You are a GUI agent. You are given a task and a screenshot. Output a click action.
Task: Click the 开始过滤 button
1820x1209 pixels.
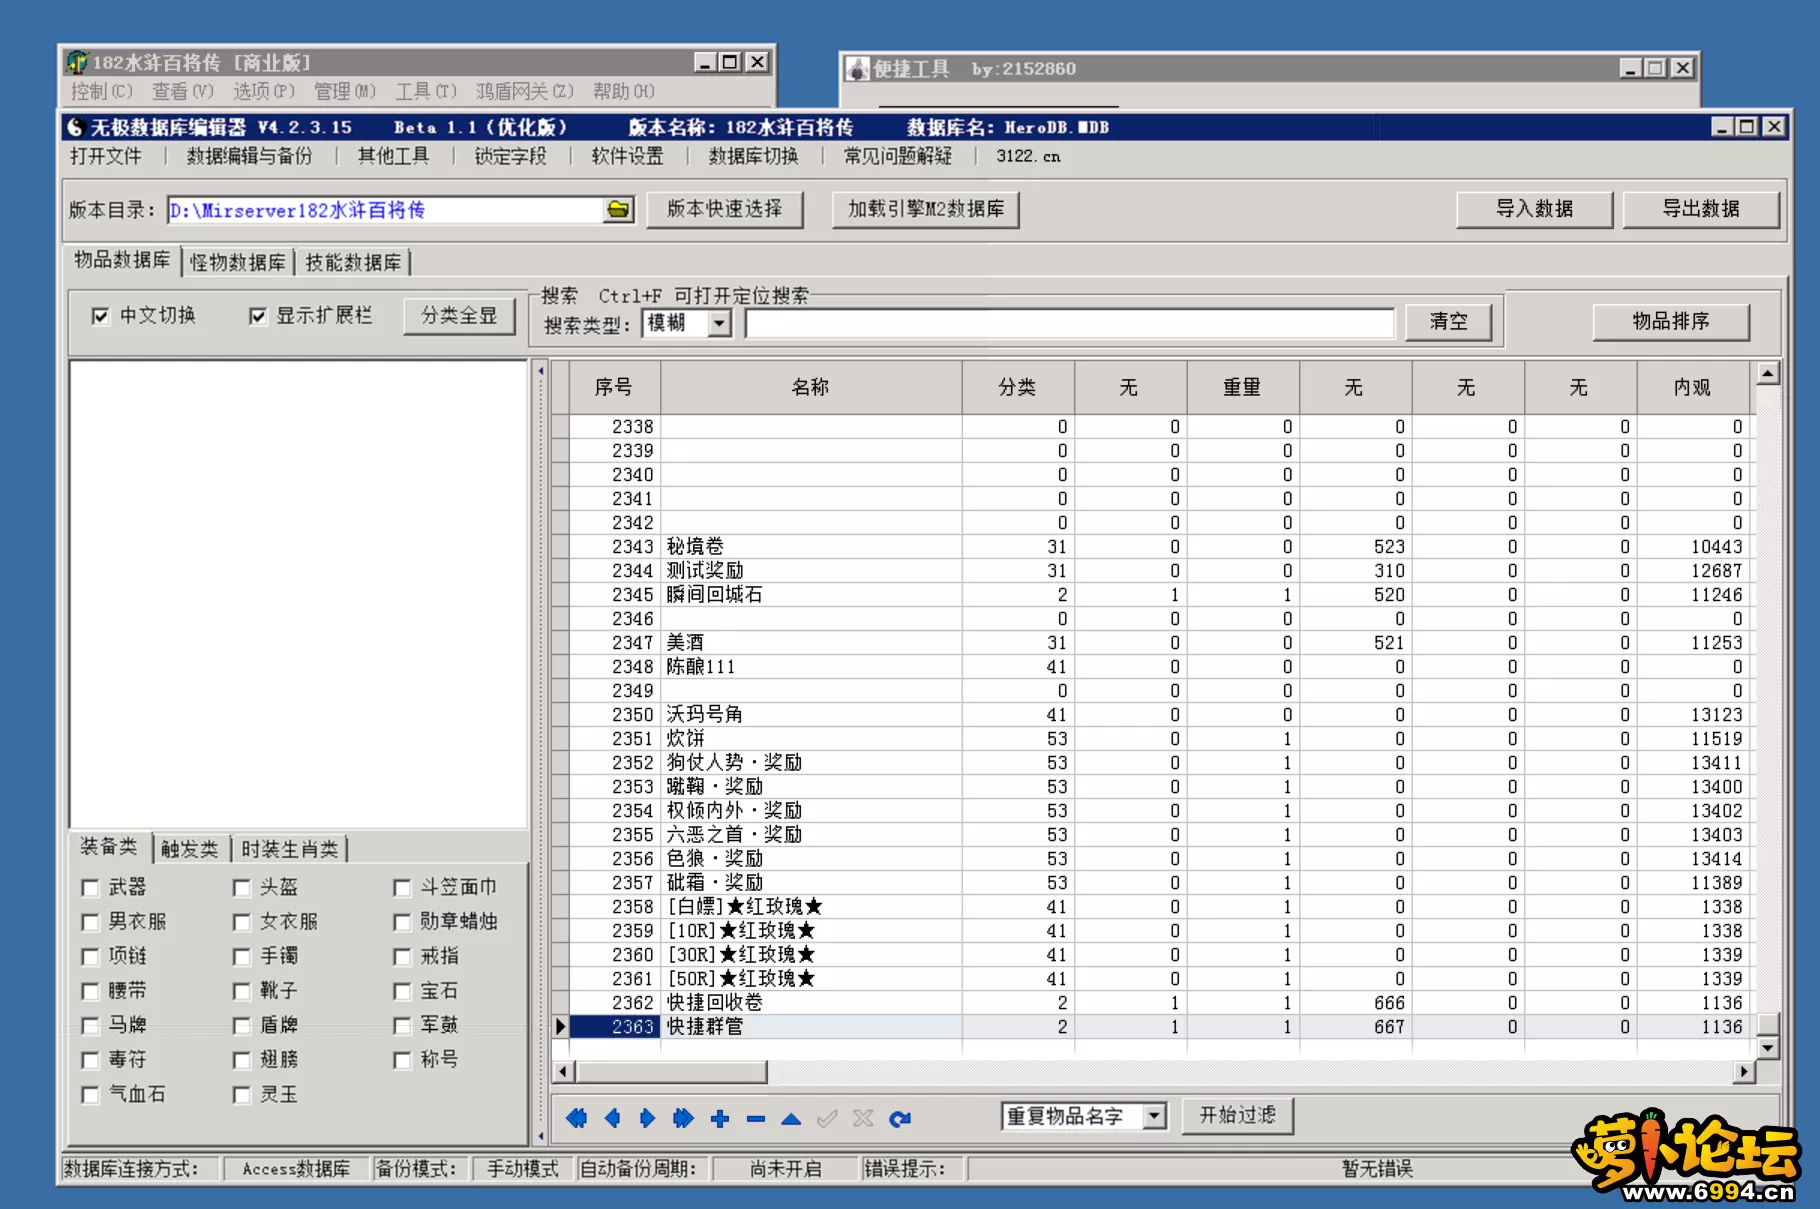click(x=1238, y=1115)
